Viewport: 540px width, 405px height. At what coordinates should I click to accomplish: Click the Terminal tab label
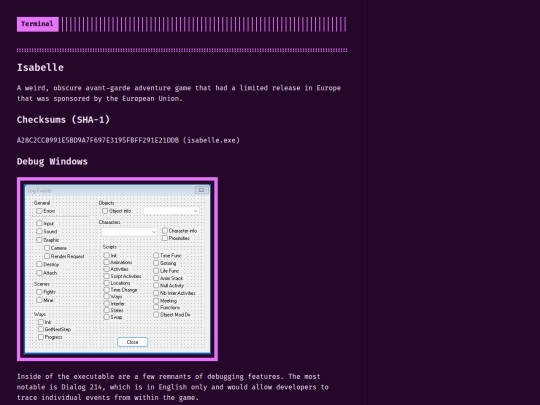(x=38, y=24)
